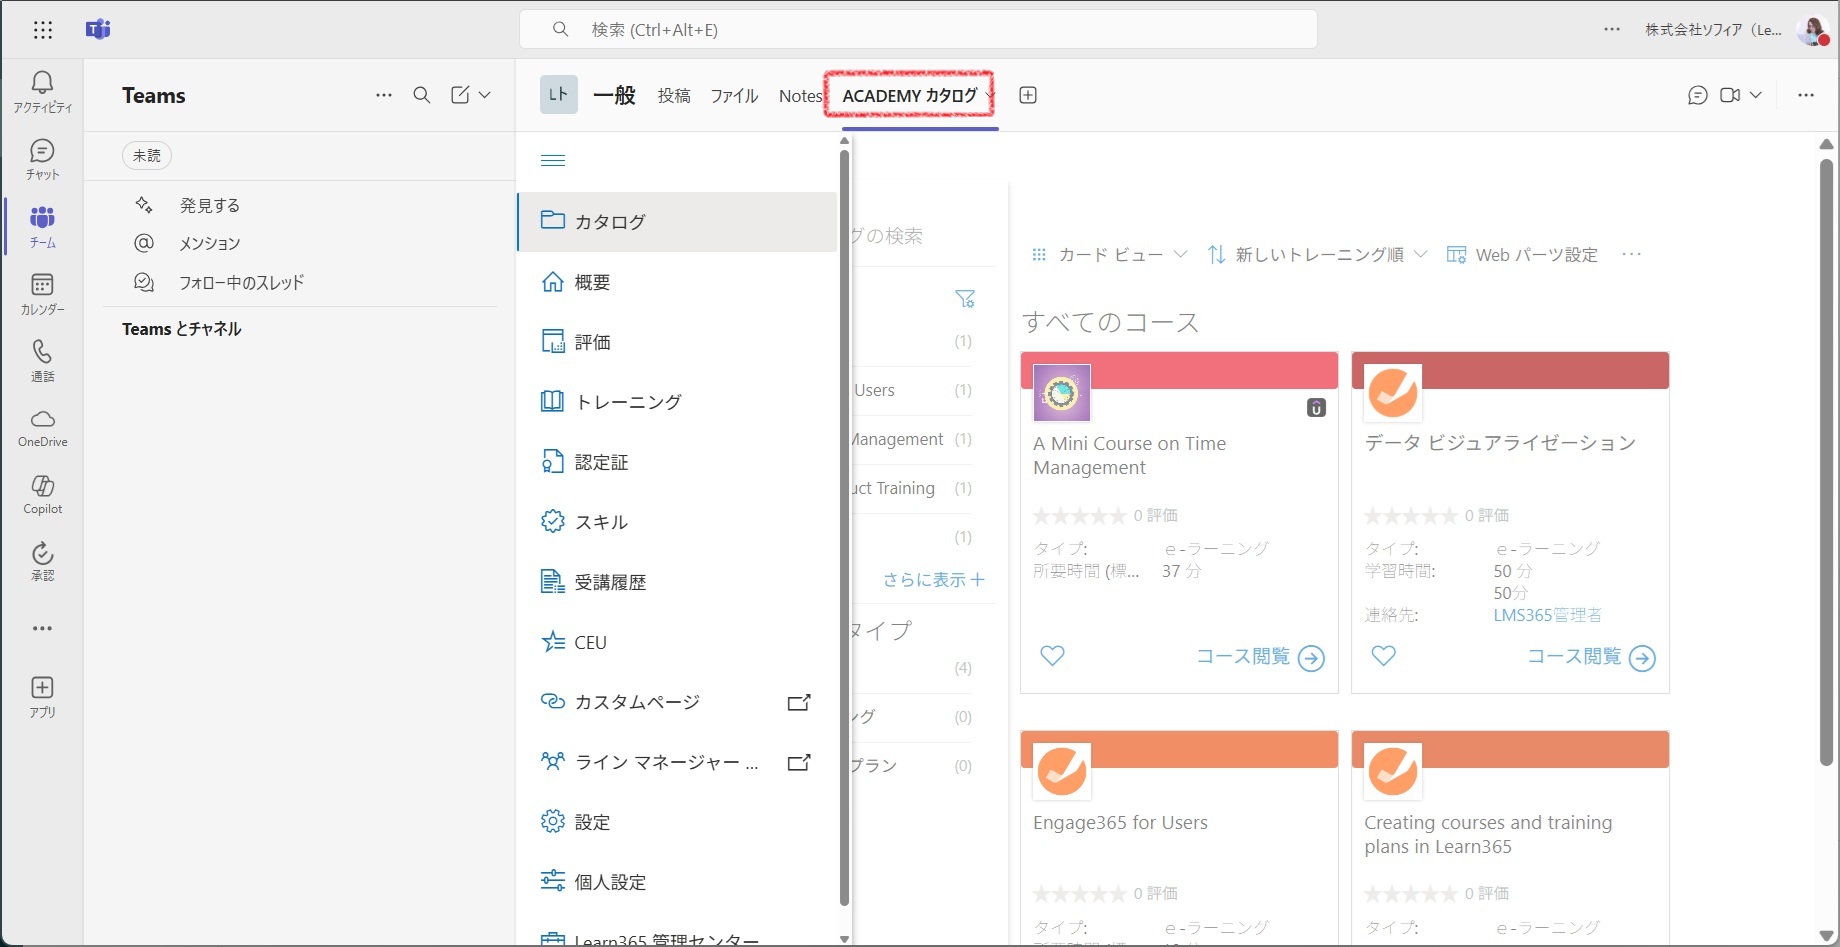Click the new message compose icon

[x=460, y=95]
